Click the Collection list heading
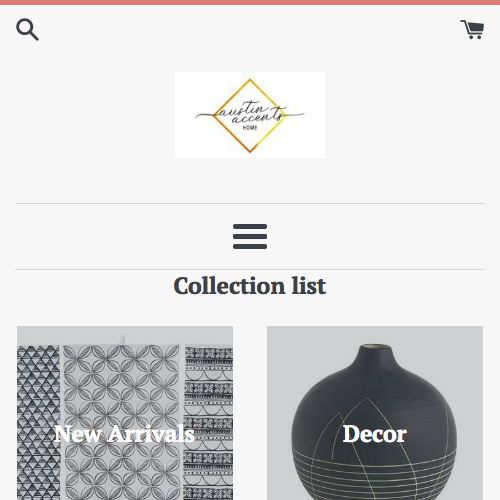 pos(250,286)
